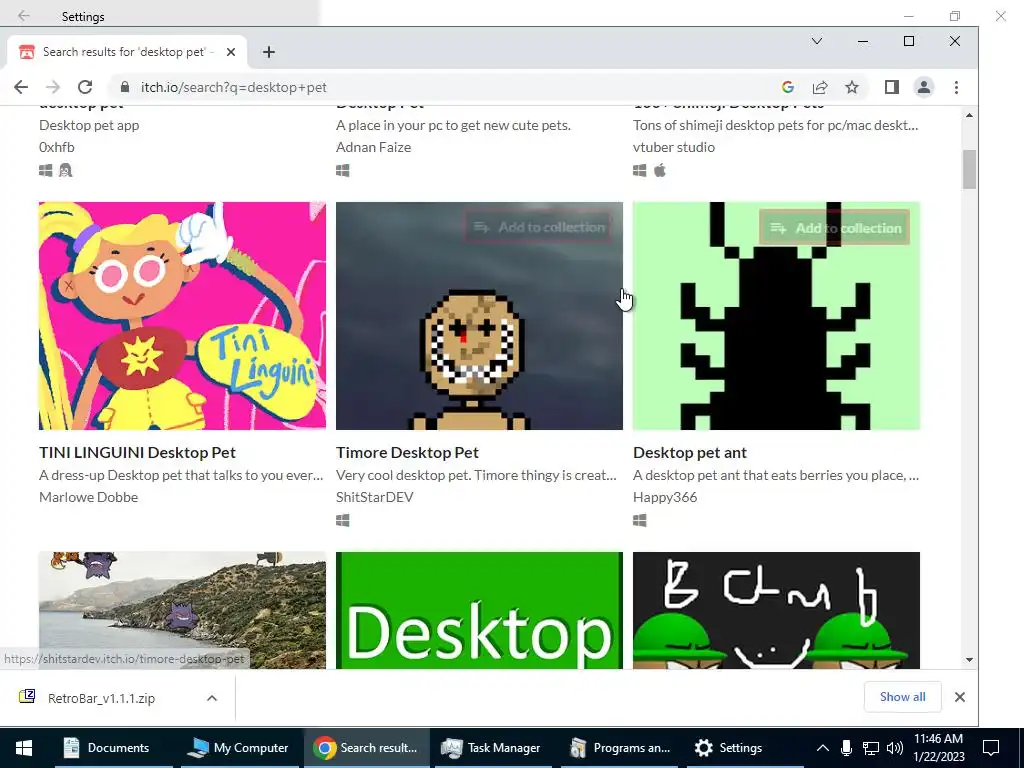Click the Windows icon under ShitStarDEV
Viewport: 1024px width, 768px height.
343,520
